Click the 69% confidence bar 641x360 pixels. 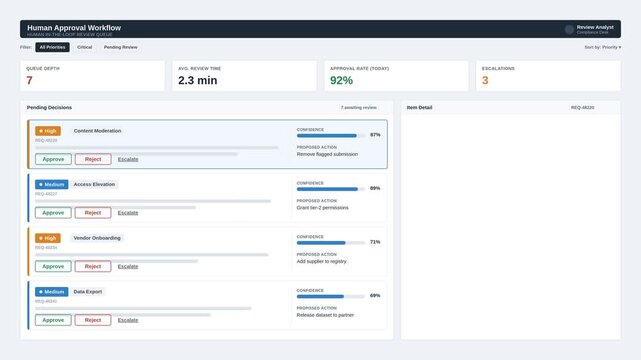331,296
